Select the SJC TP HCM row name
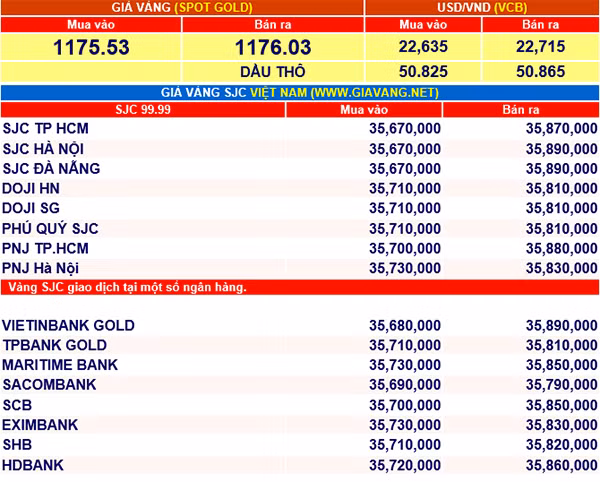This screenshot has width=600, height=482. 46,128
